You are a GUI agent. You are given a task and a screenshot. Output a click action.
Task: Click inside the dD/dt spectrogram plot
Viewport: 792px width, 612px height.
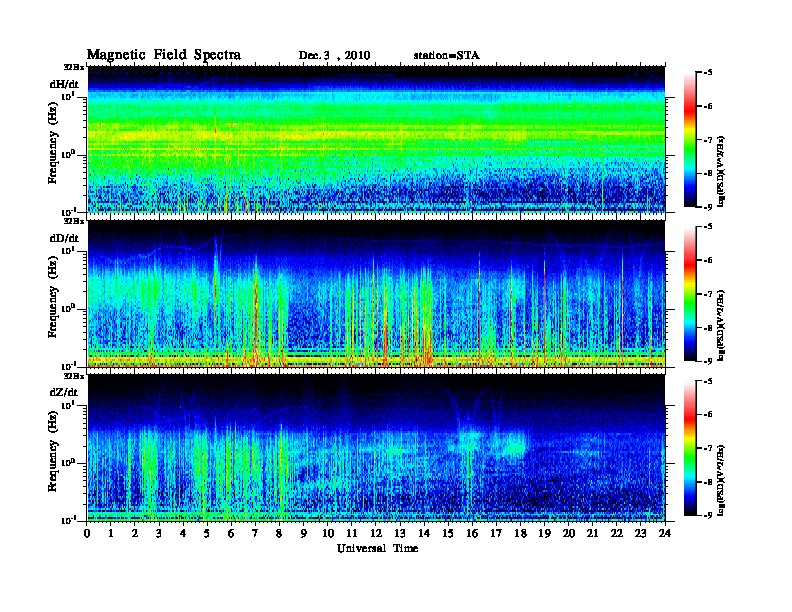pos(376,294)
